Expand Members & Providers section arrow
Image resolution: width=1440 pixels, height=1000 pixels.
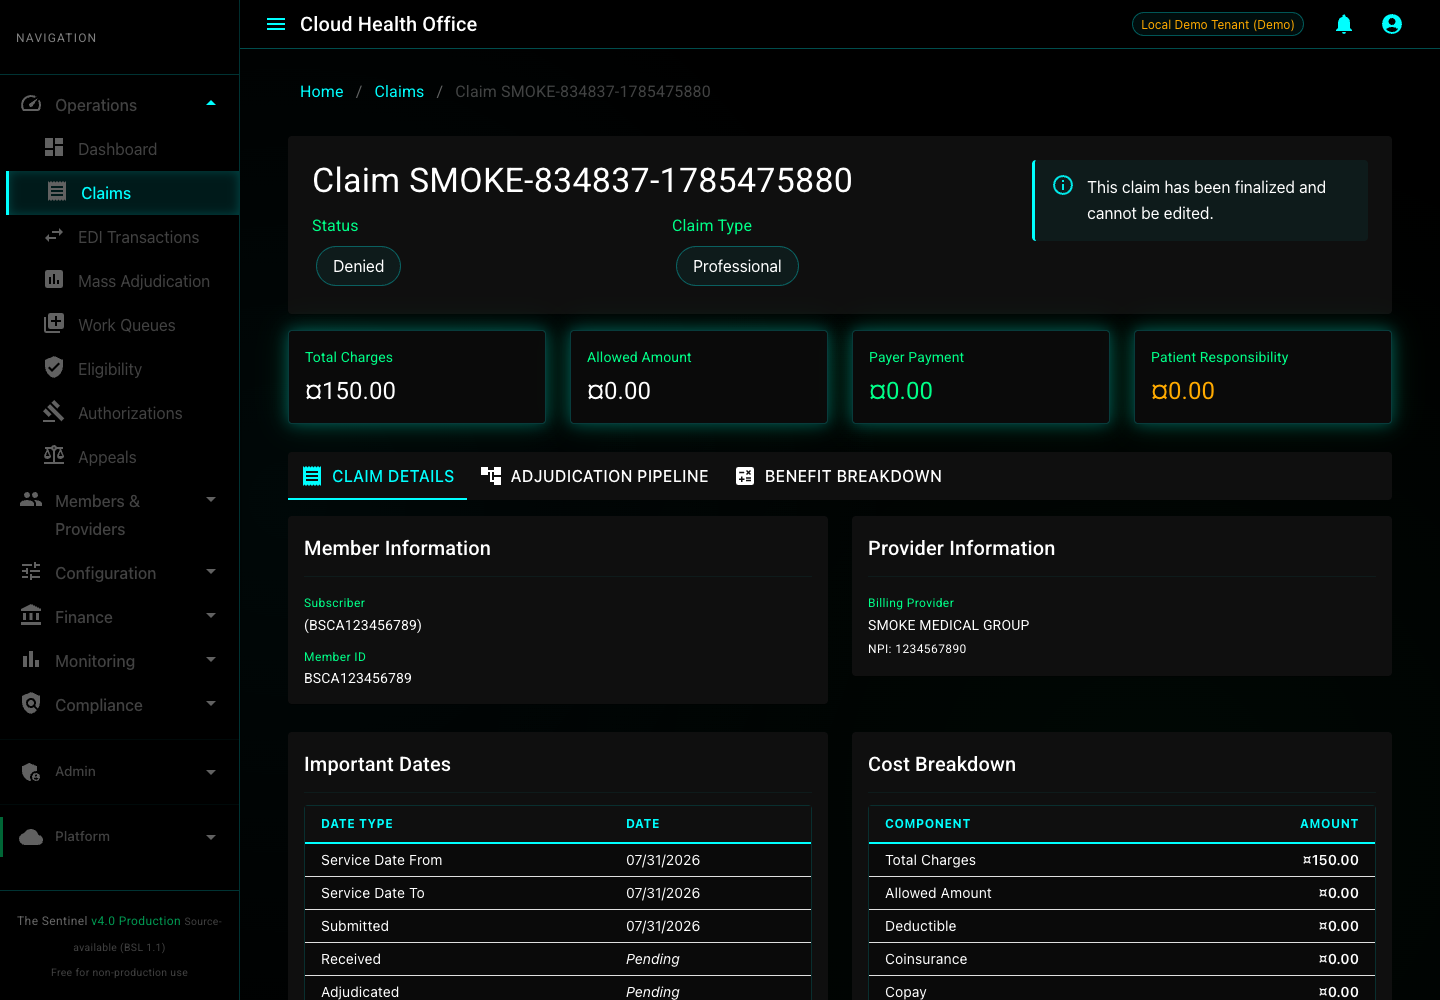211,499
